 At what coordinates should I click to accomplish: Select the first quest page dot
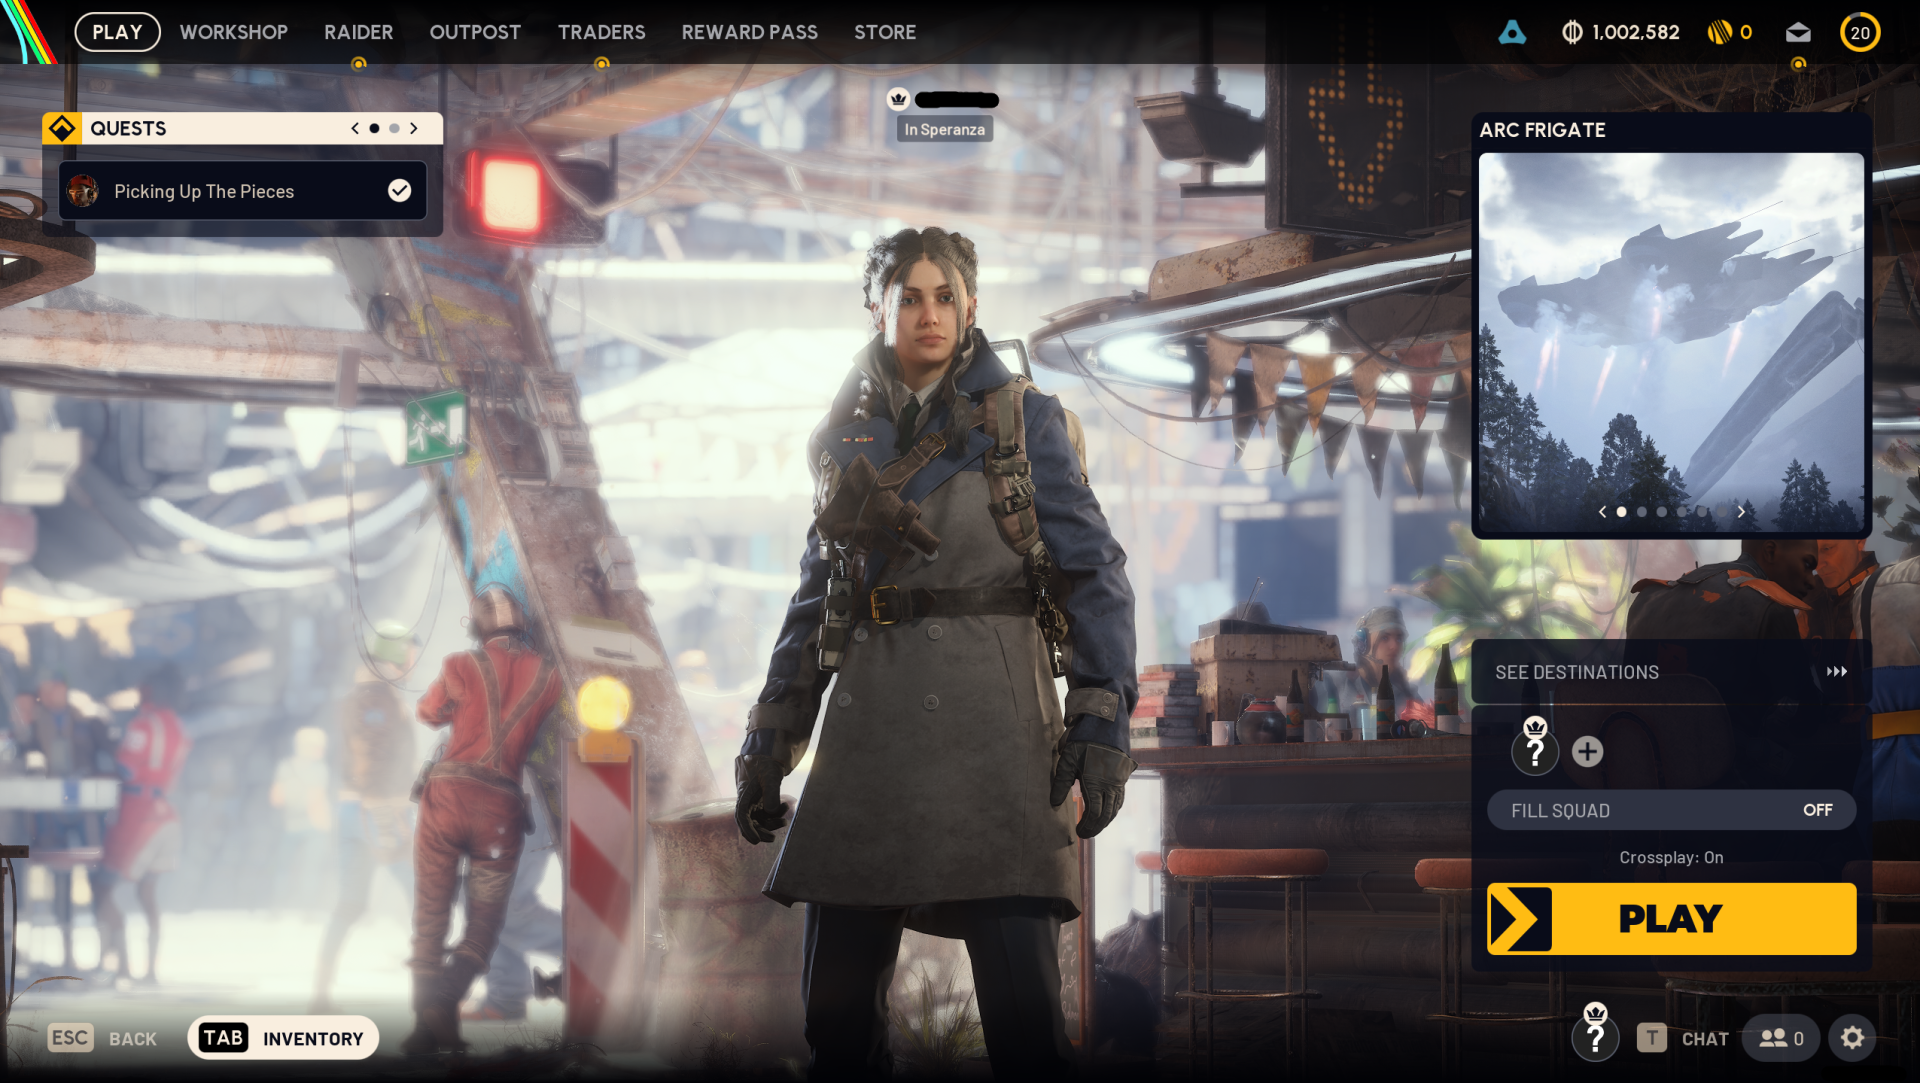pyautogui.click(x=374, y=128)
